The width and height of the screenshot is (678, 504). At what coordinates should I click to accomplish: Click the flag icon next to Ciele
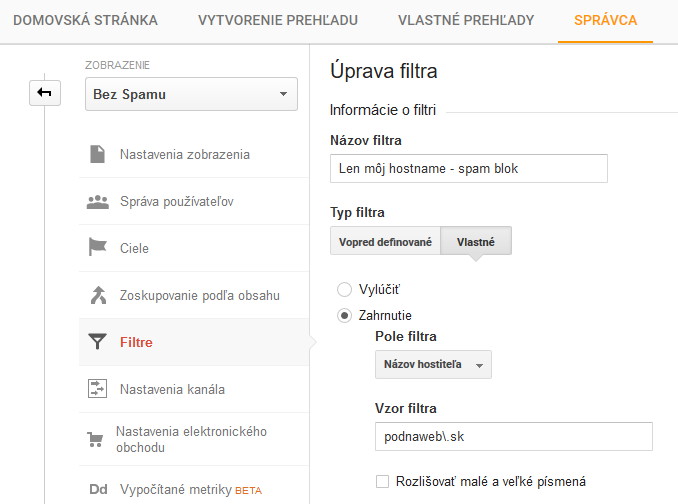[97, 248]
